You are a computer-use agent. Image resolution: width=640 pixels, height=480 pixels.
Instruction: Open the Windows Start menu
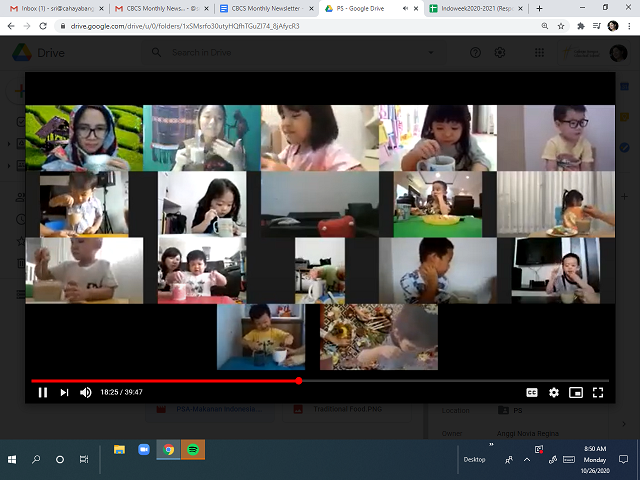pyautogui.click(x=12, y=459)
